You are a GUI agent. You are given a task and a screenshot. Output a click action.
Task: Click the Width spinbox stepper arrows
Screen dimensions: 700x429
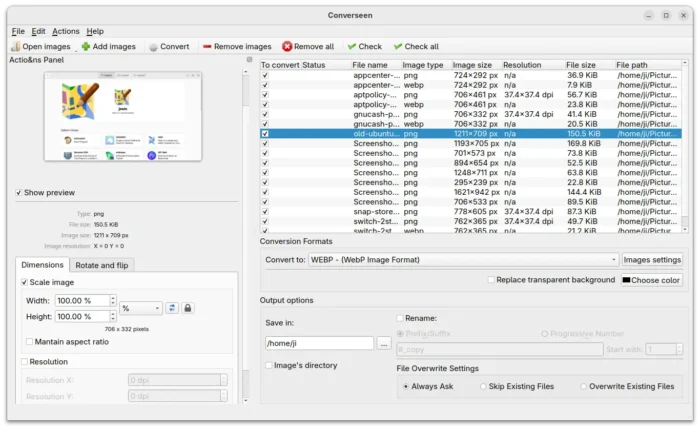pos(112,301)
